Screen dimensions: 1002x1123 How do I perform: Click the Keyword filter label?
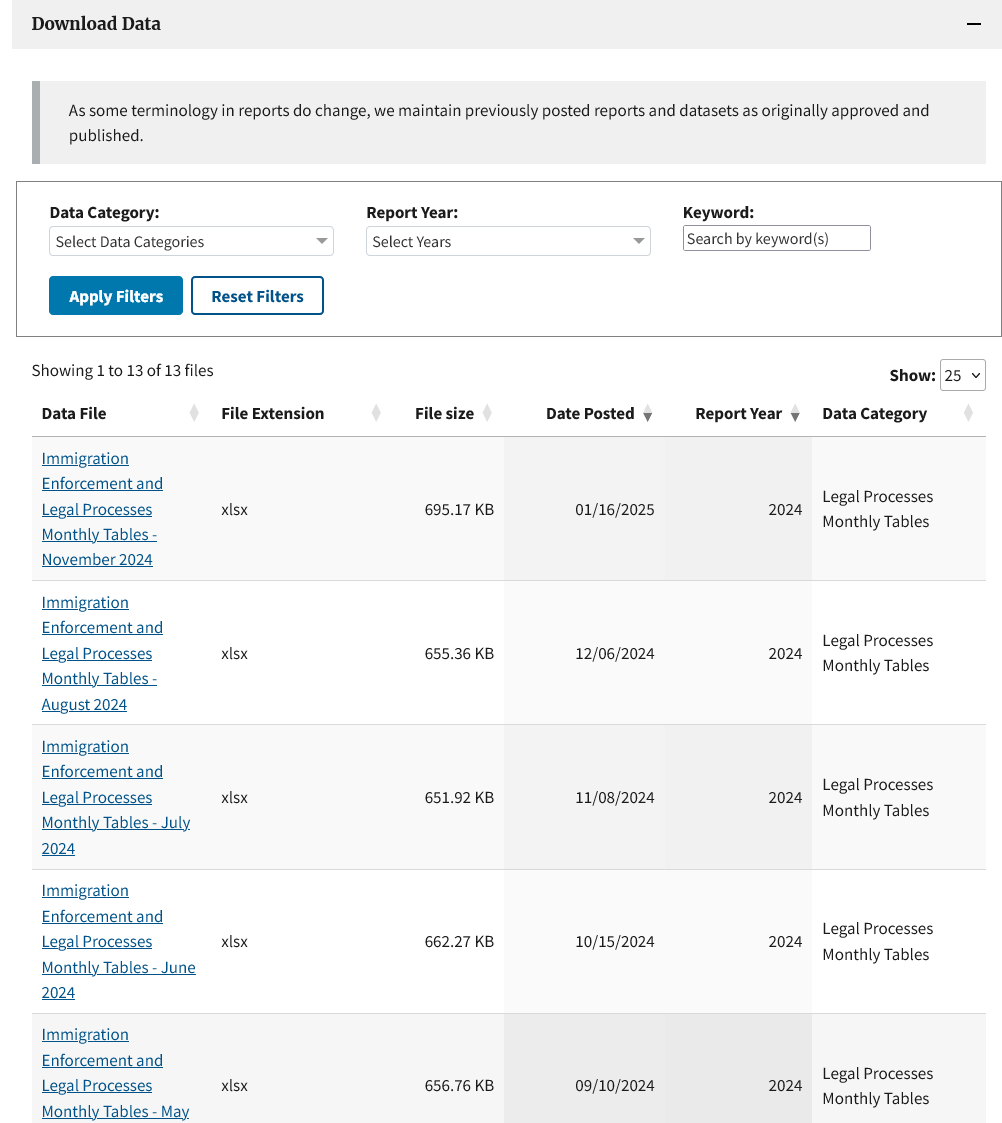click(x=718, y=212)
